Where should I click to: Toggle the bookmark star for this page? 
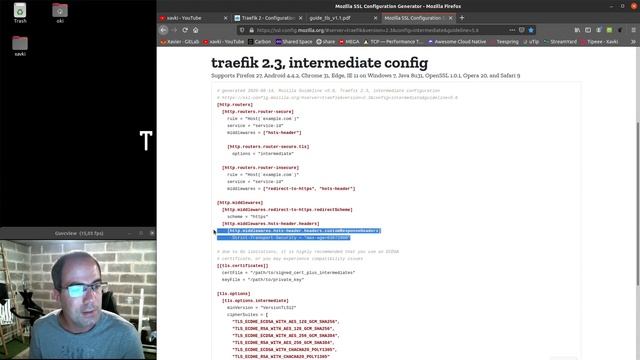(531, 30)
